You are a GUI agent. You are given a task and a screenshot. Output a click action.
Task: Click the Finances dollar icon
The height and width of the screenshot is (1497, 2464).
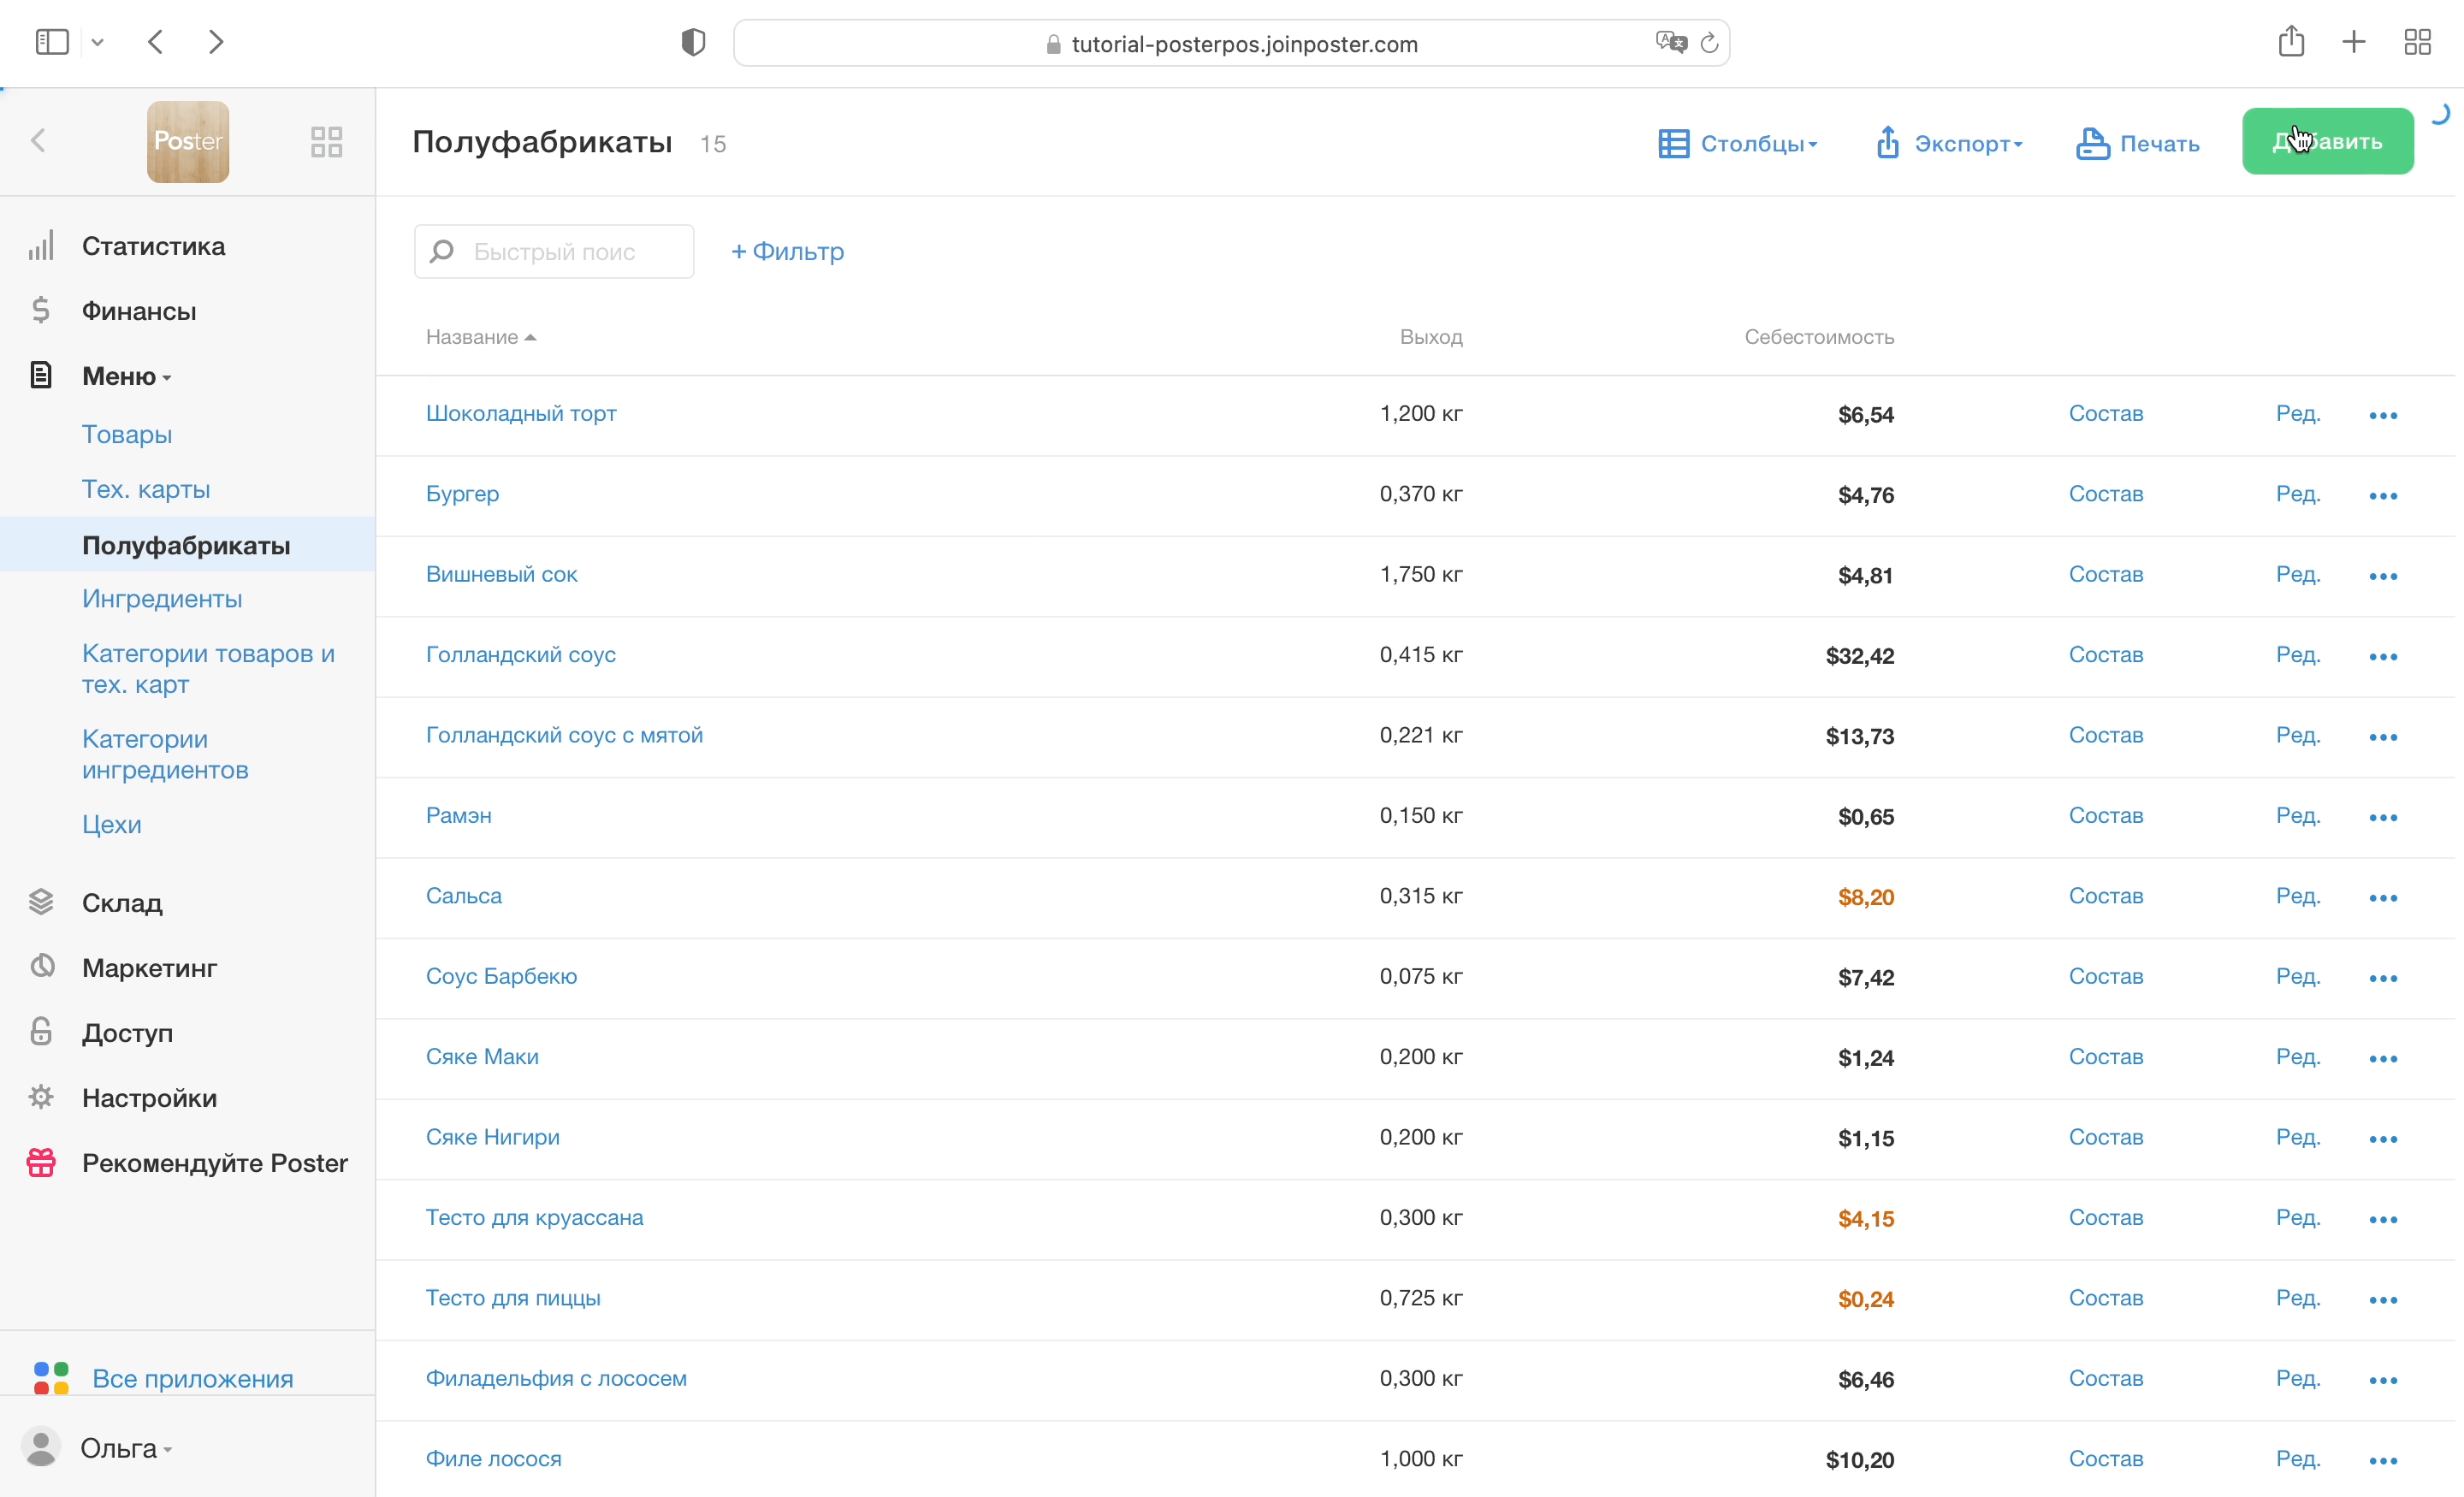pos(41,311)
